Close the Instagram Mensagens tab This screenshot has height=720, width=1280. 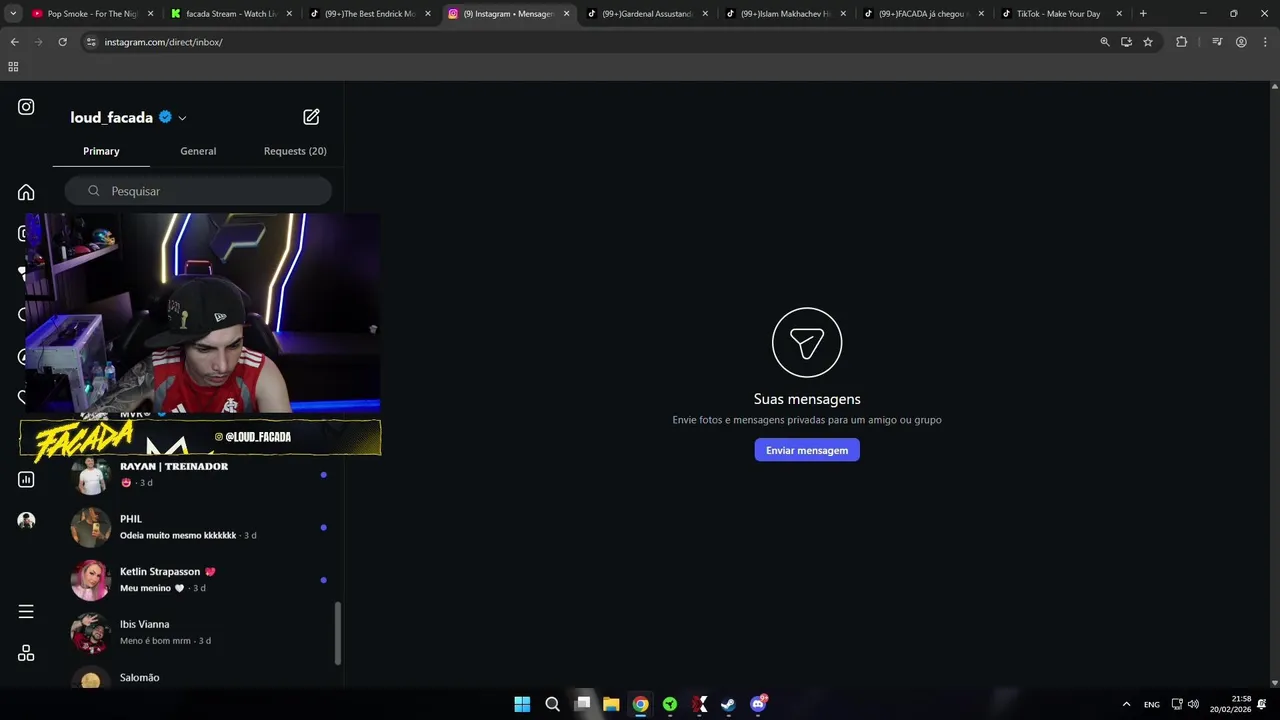click(x=566, y=14)
